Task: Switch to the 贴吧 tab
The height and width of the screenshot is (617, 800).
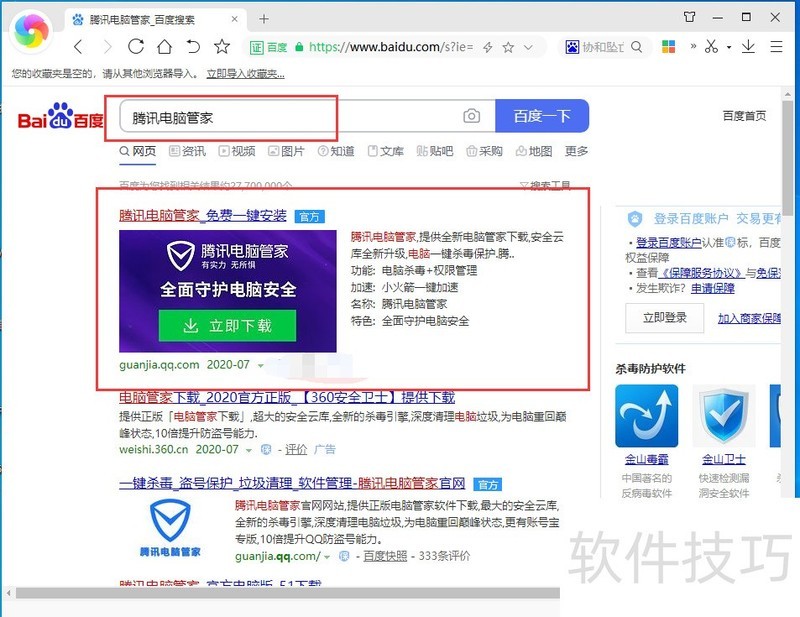Action: point(435,151)
